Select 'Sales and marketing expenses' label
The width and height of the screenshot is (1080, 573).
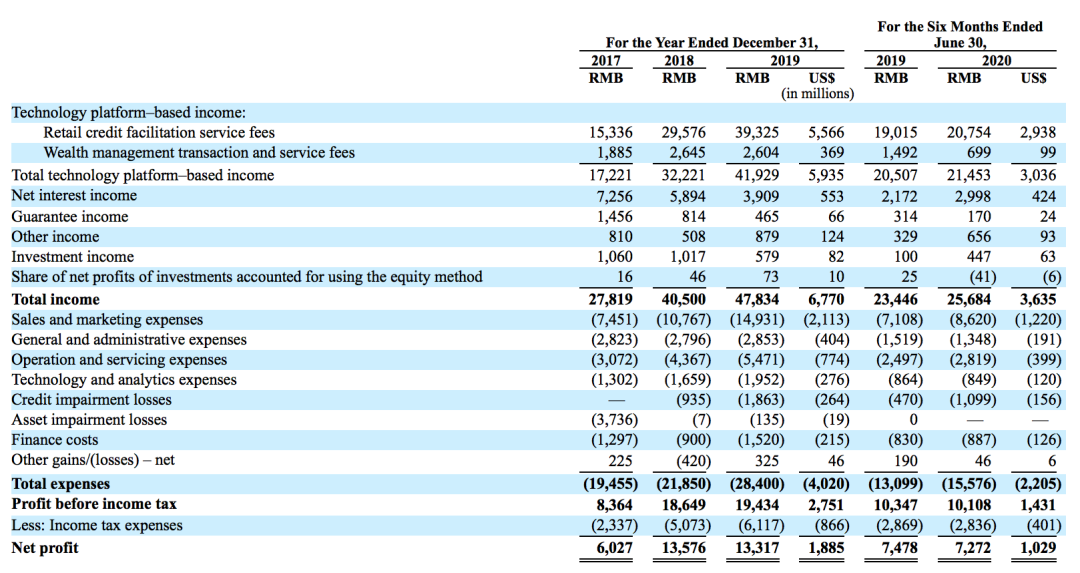click(x=107, y=319)
